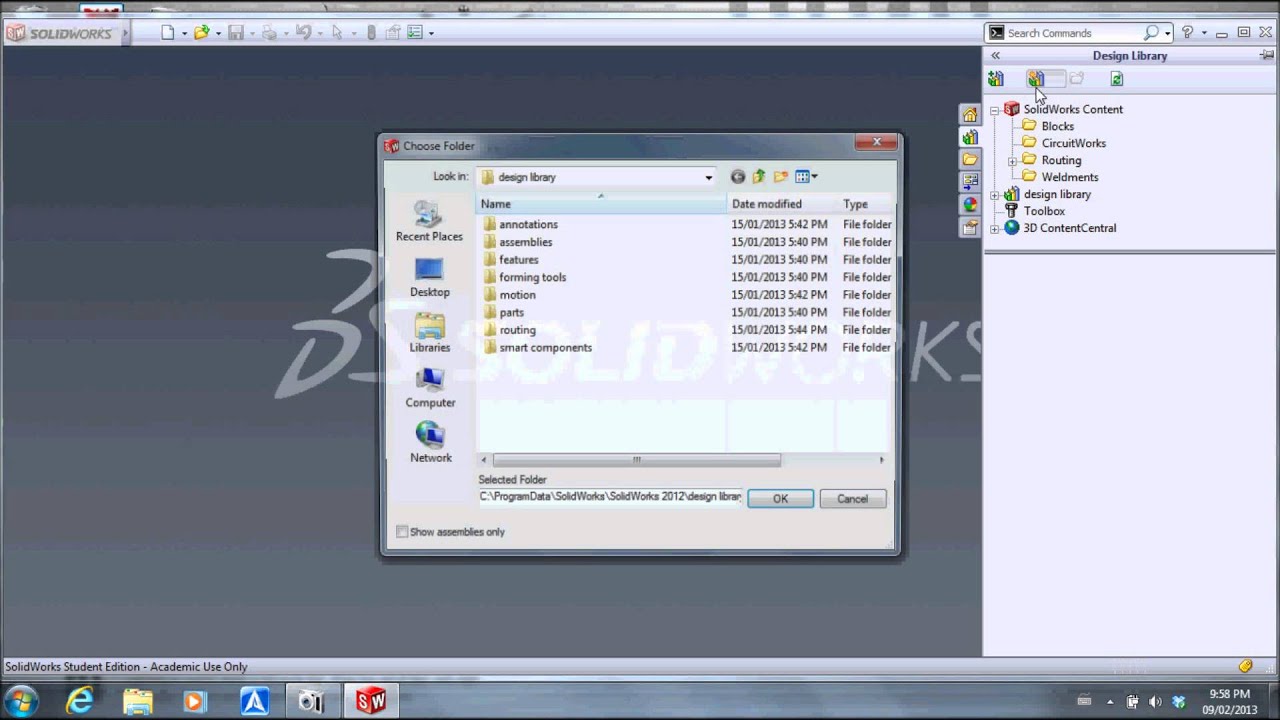Sort by the Date modified column header

click(782, 204)
